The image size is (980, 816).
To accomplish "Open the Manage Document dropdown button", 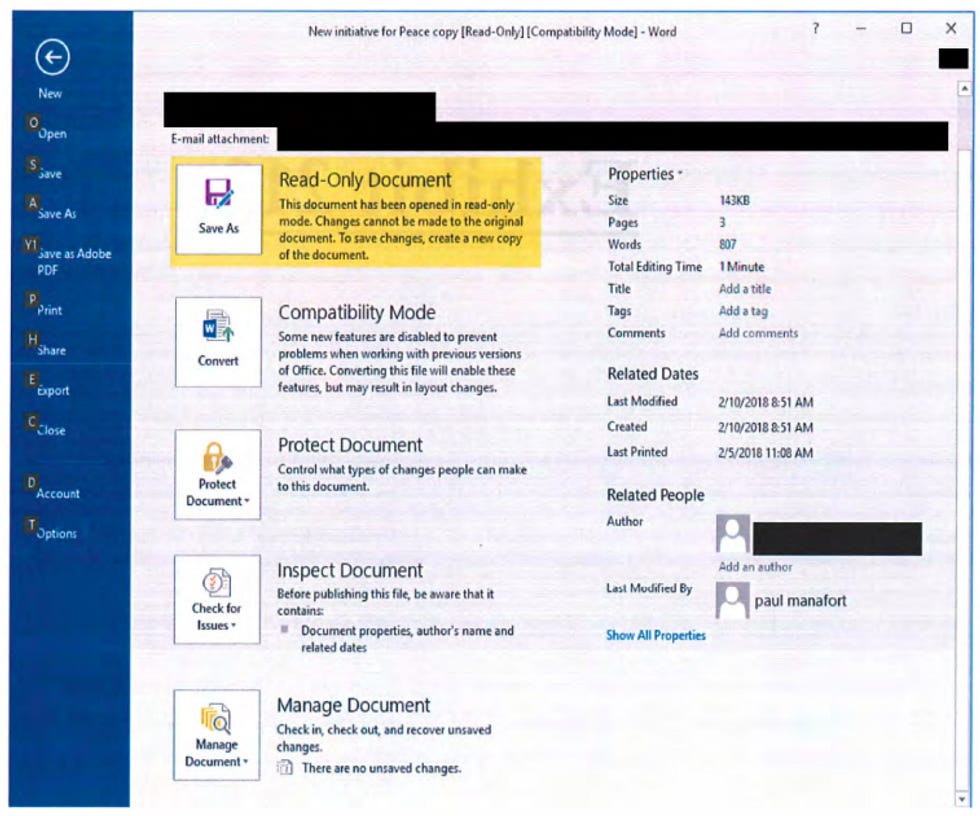I will pyautogui.click(x=216, y=735).
